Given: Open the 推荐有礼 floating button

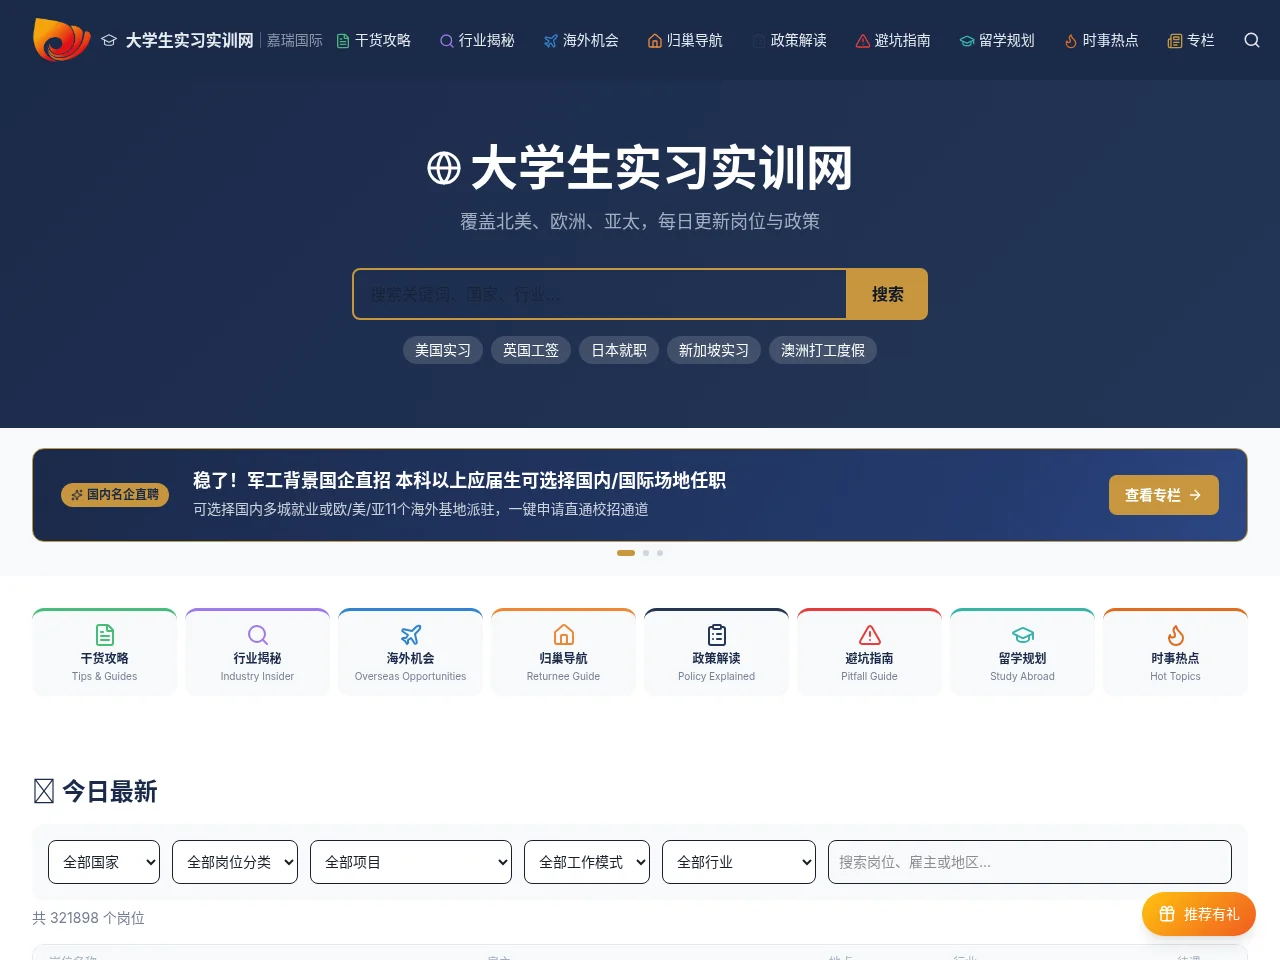Looking at the screenshot, I should point(1199,914).
